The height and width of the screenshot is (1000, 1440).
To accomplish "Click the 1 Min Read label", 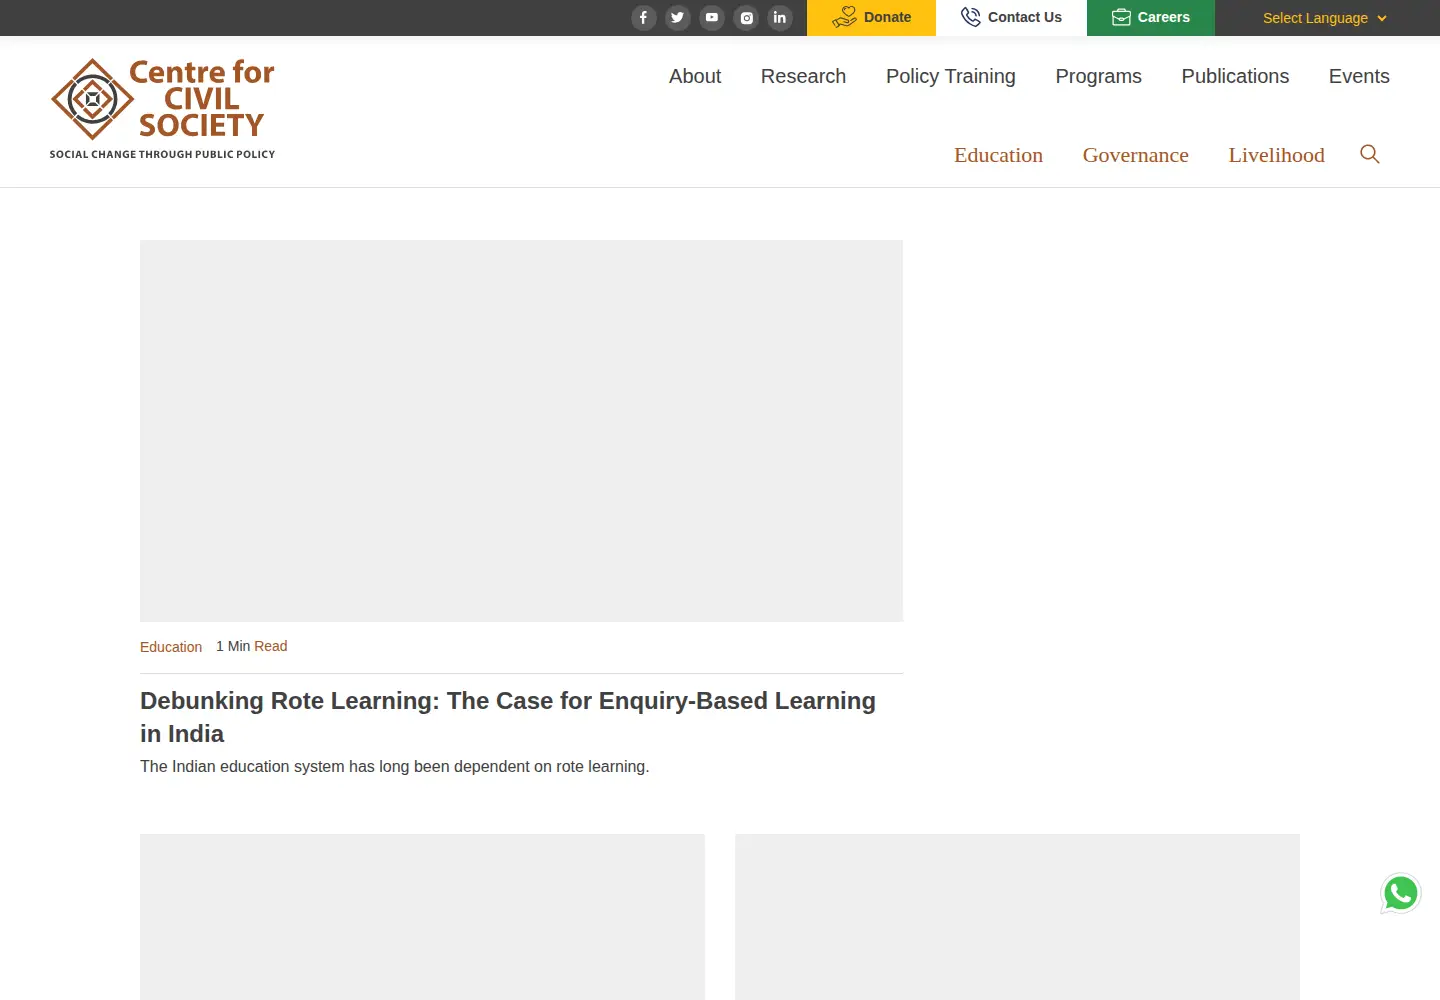I will 252,646.
